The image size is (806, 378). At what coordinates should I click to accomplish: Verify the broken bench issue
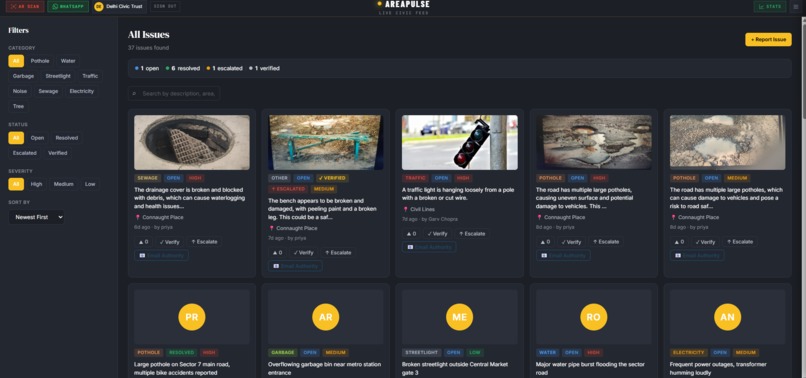coord(303,253)
